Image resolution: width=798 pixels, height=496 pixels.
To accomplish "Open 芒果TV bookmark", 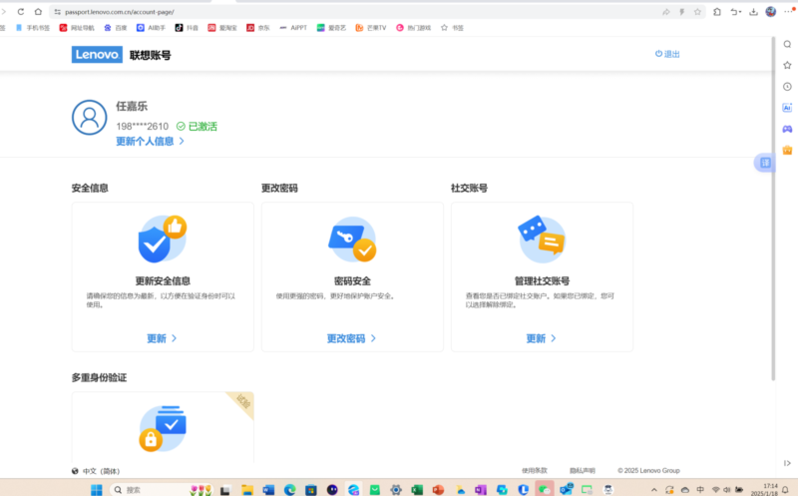I will click(x=371, y=28).
